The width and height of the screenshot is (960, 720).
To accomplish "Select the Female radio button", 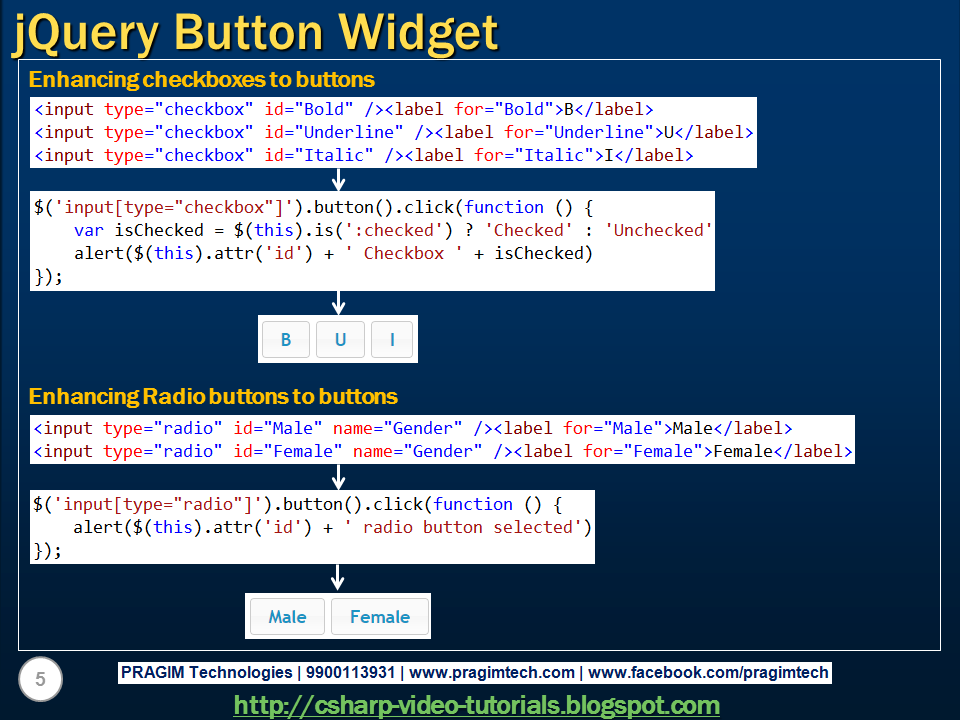I will coord(380,616).
